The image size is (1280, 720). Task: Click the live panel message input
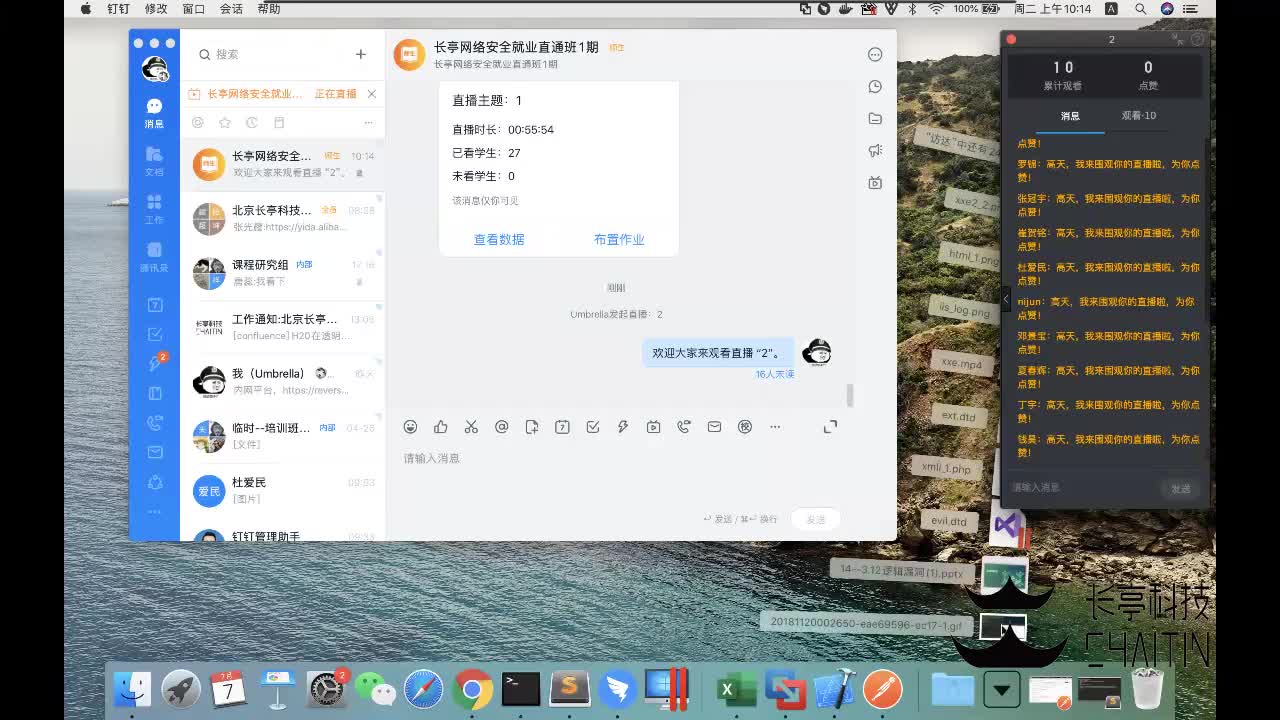1084,488
